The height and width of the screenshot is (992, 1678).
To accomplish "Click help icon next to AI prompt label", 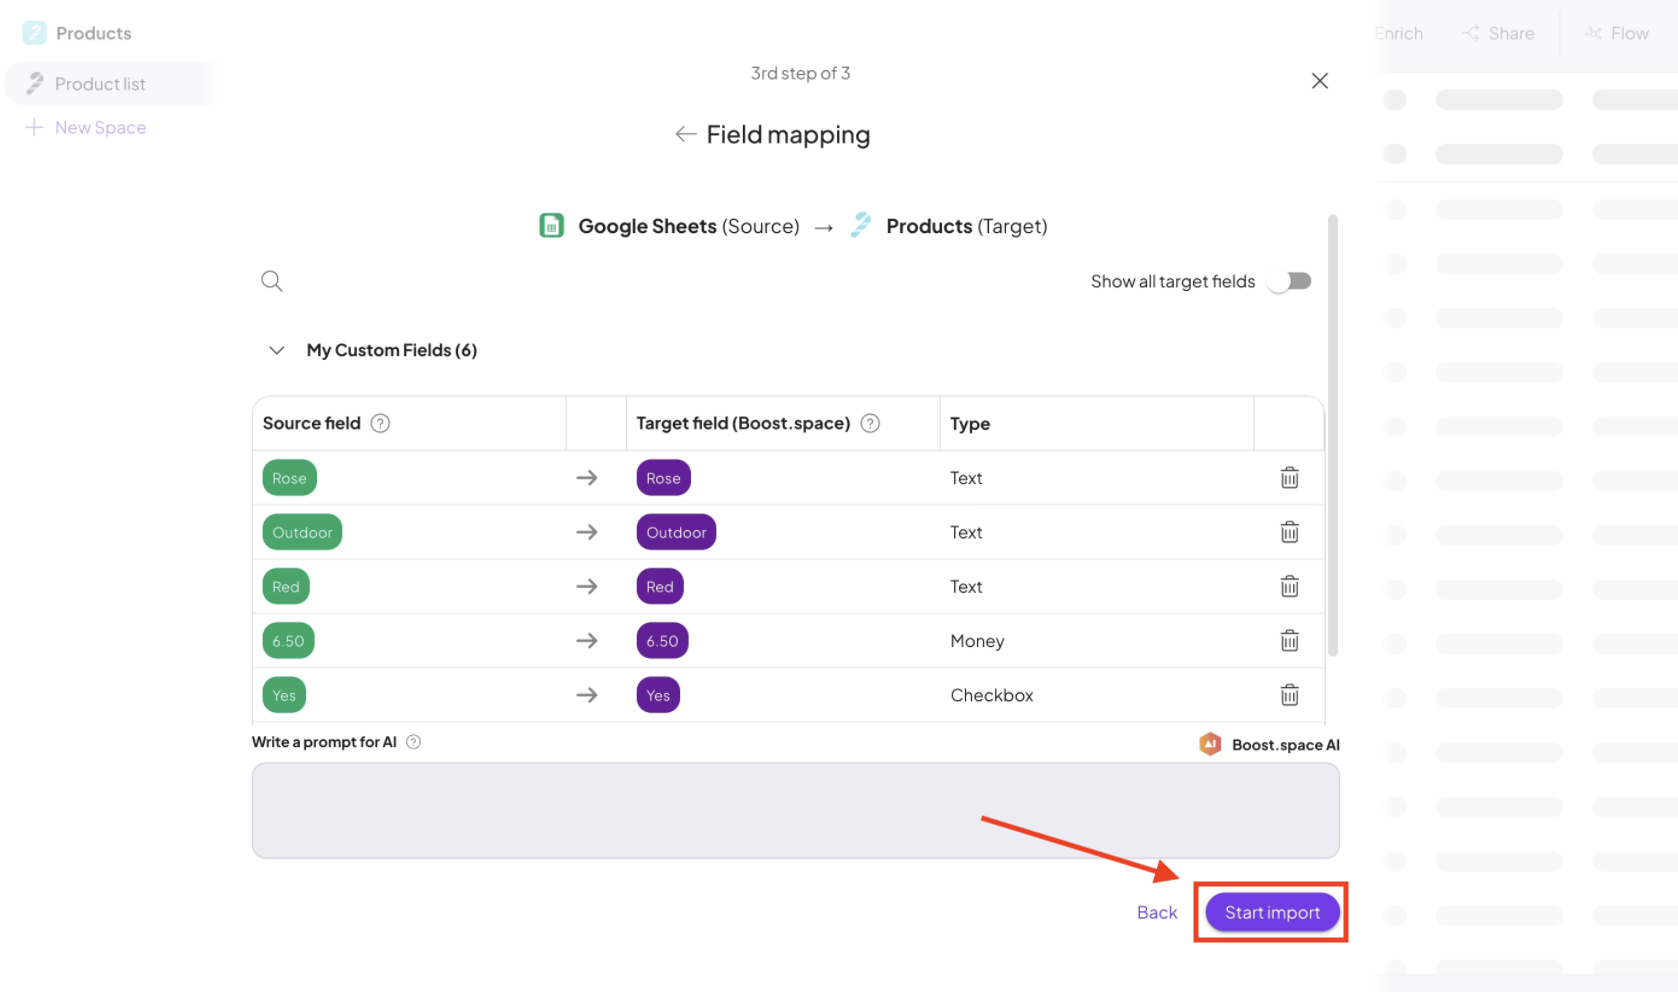I will point(413,742).
